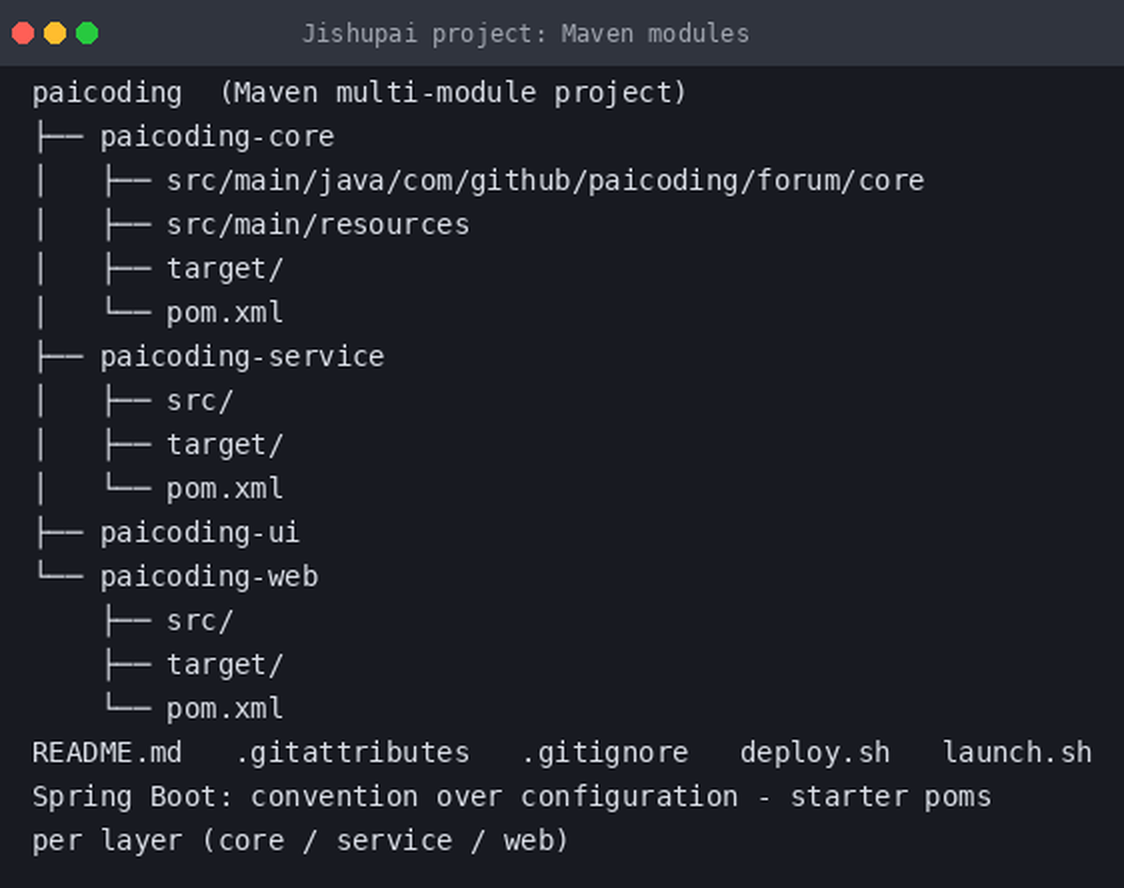This screenshot has width=1124, height=888.
Task: Select 'src/' under paicoding-web
Action: tap(200, 621)
